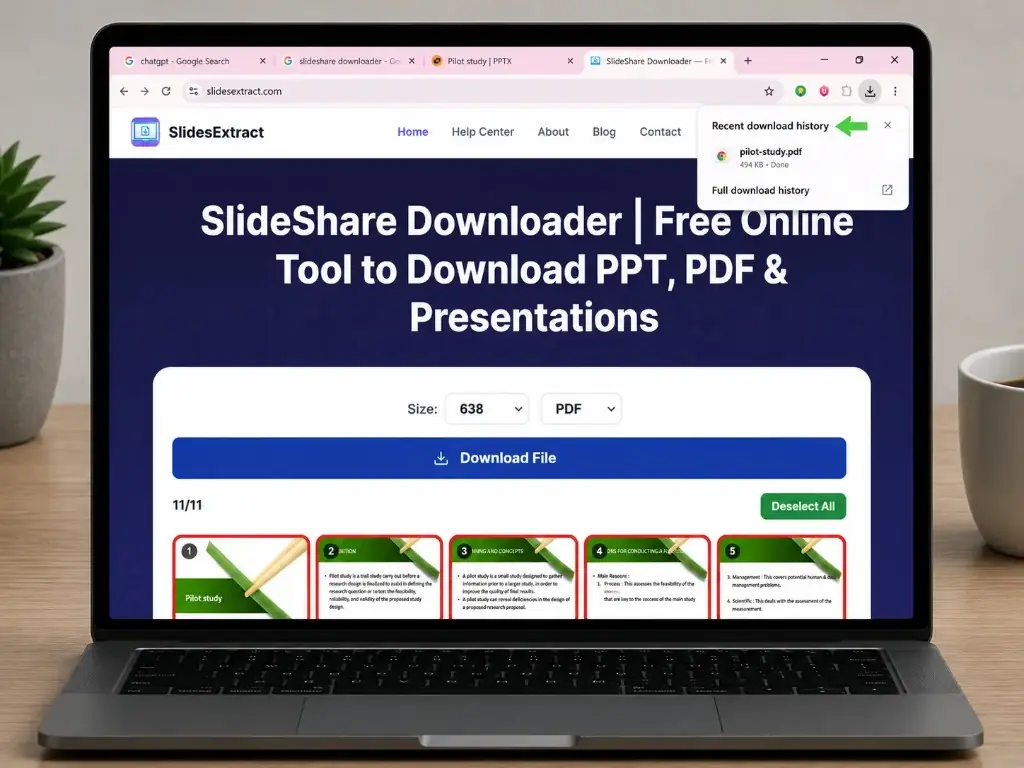The width and height of the screenshot is (1024, 768).
Task: Click the SlidesExtract brand name
Action: click(216, 132)
